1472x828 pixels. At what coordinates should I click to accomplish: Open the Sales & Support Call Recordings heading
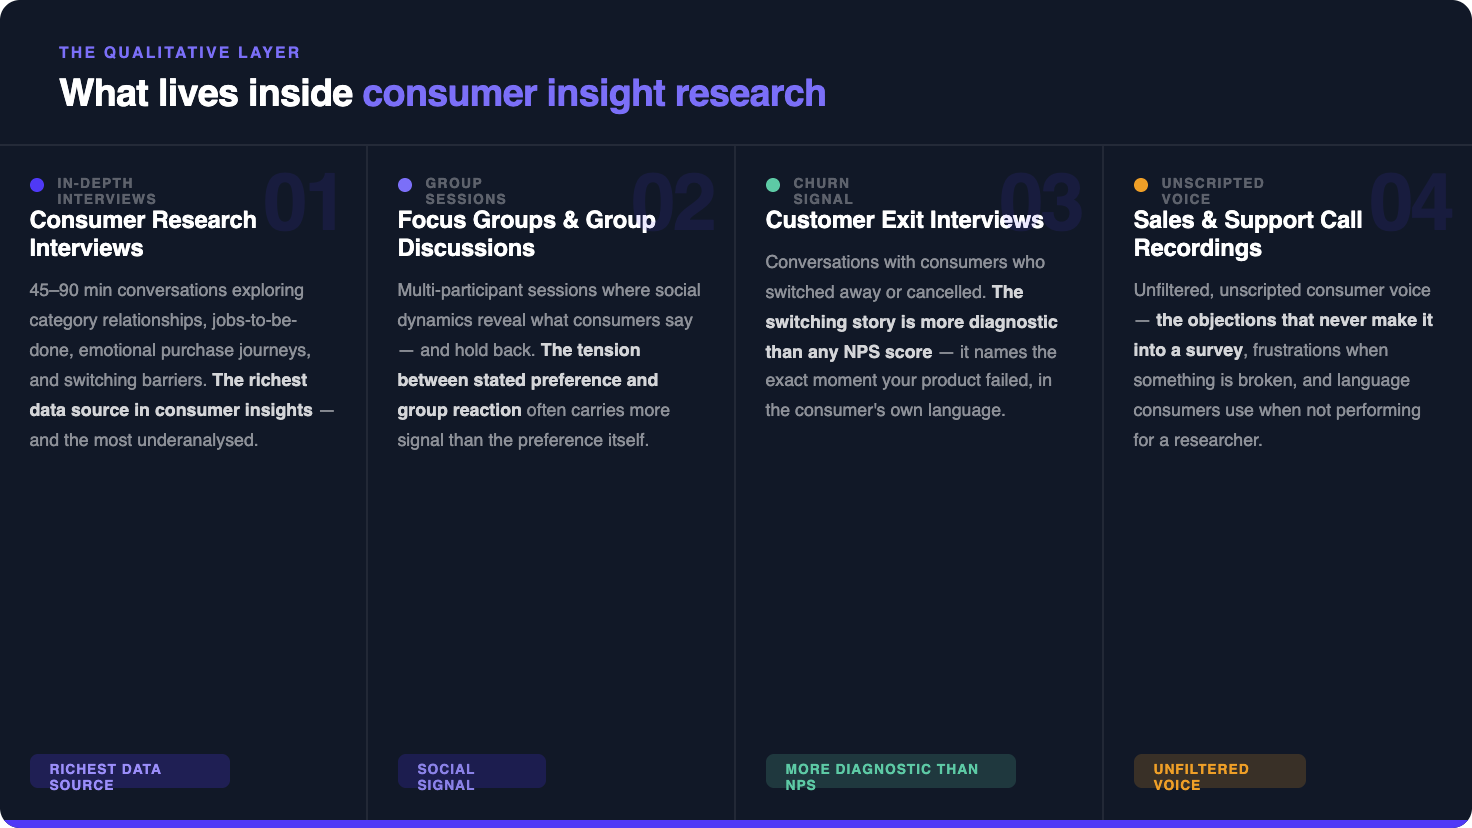point(1248,234)
